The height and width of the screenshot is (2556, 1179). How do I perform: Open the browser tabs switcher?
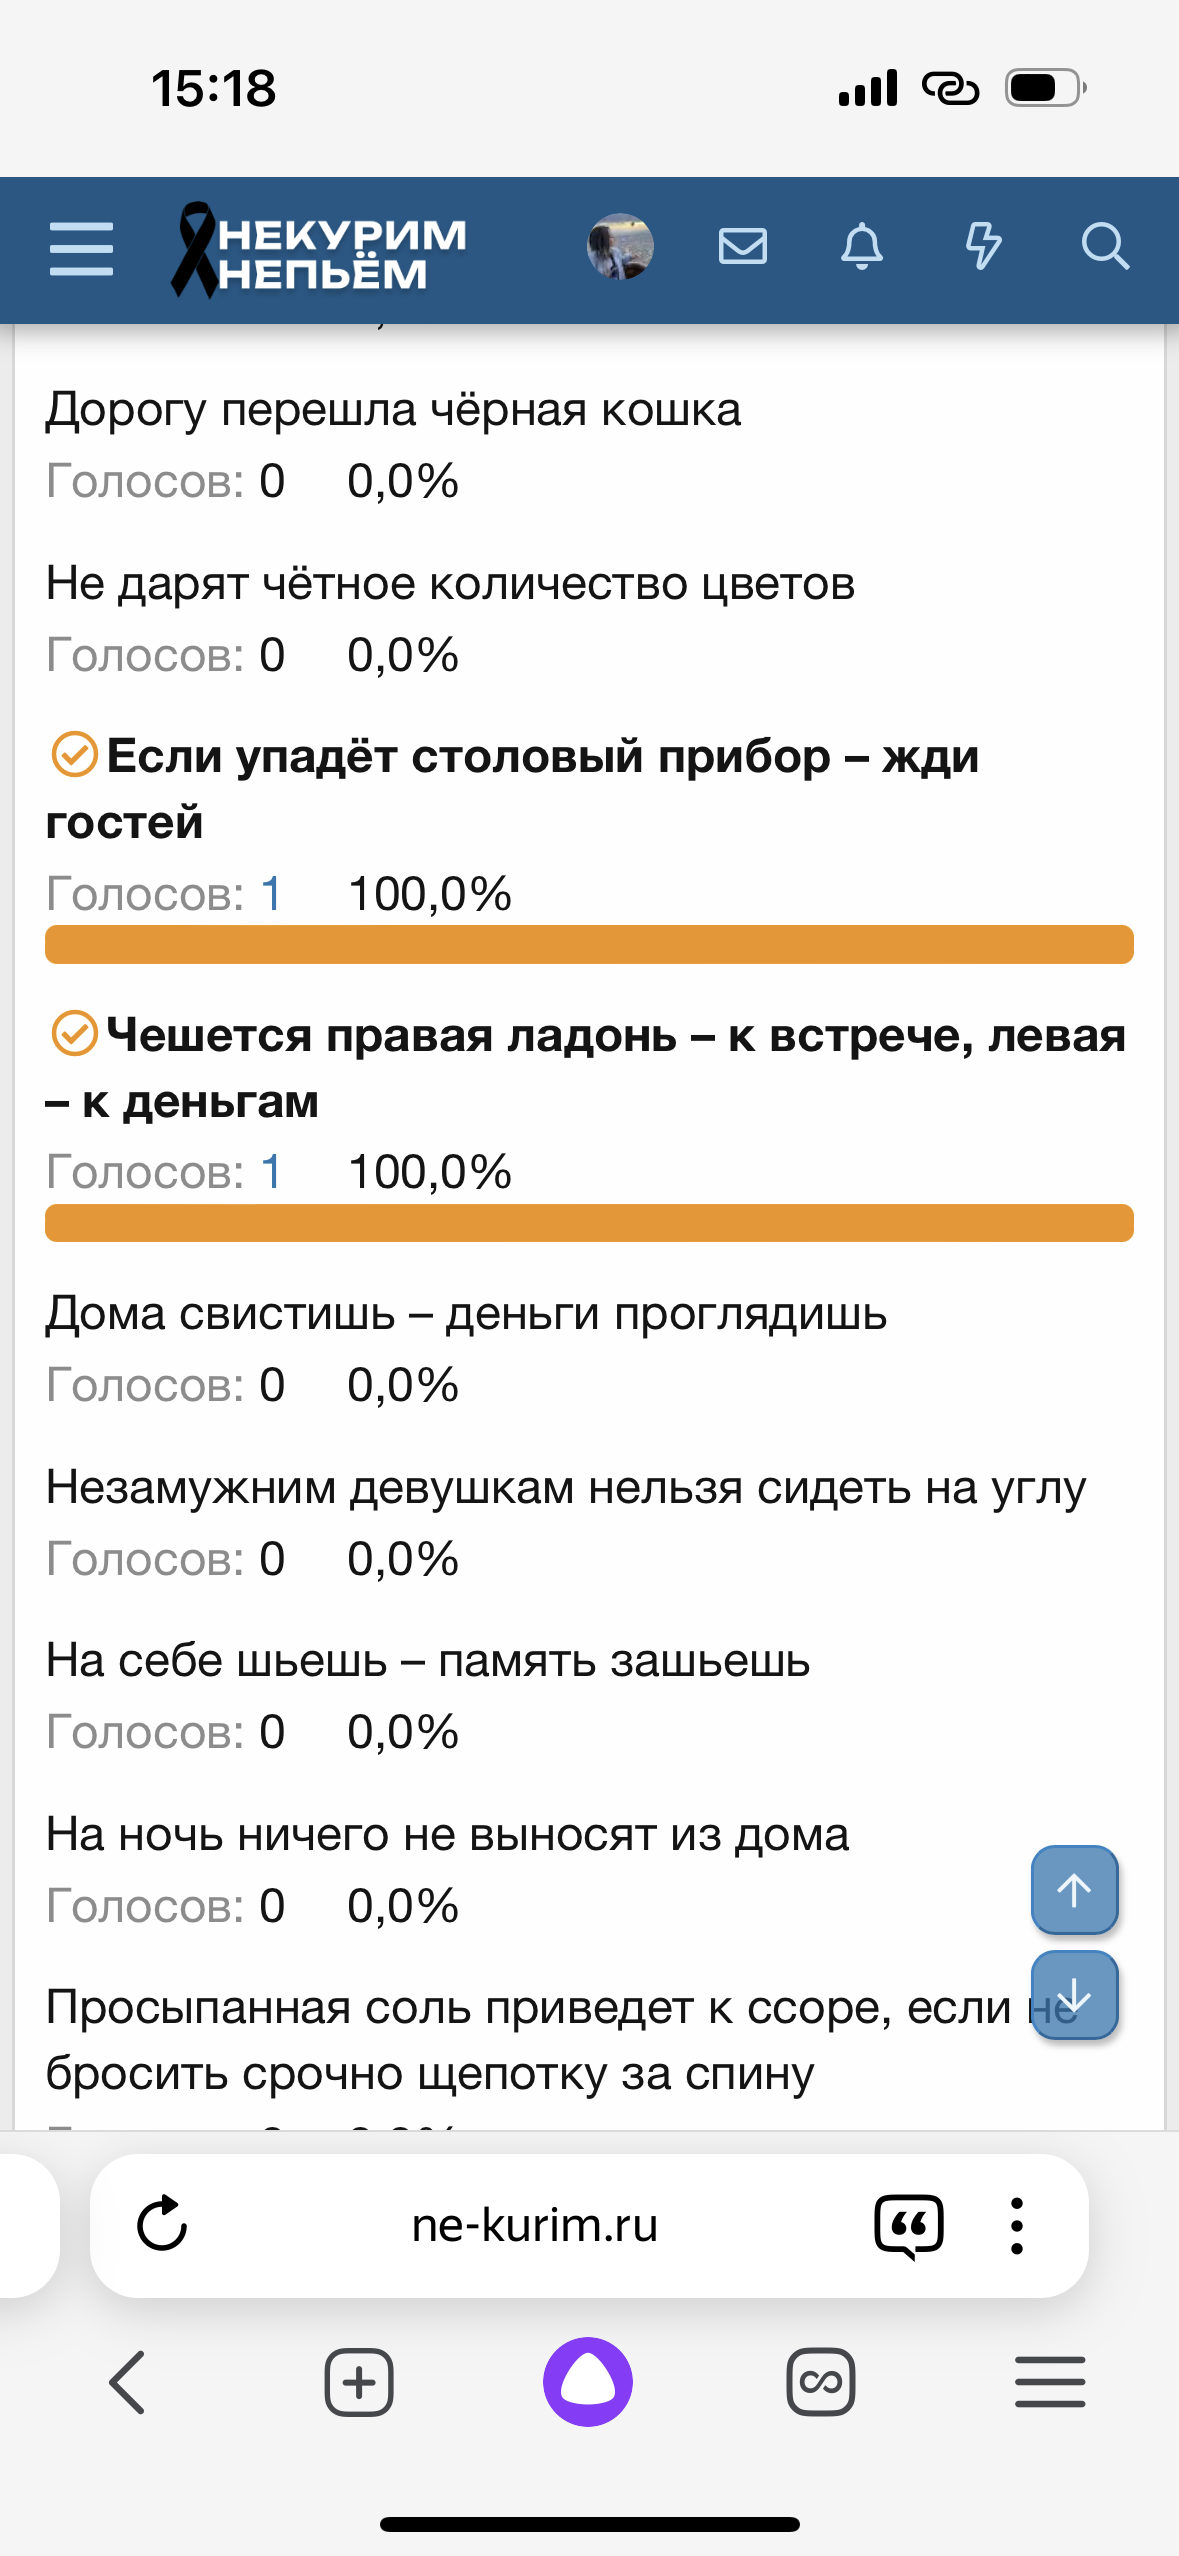tap(820, 2382)
